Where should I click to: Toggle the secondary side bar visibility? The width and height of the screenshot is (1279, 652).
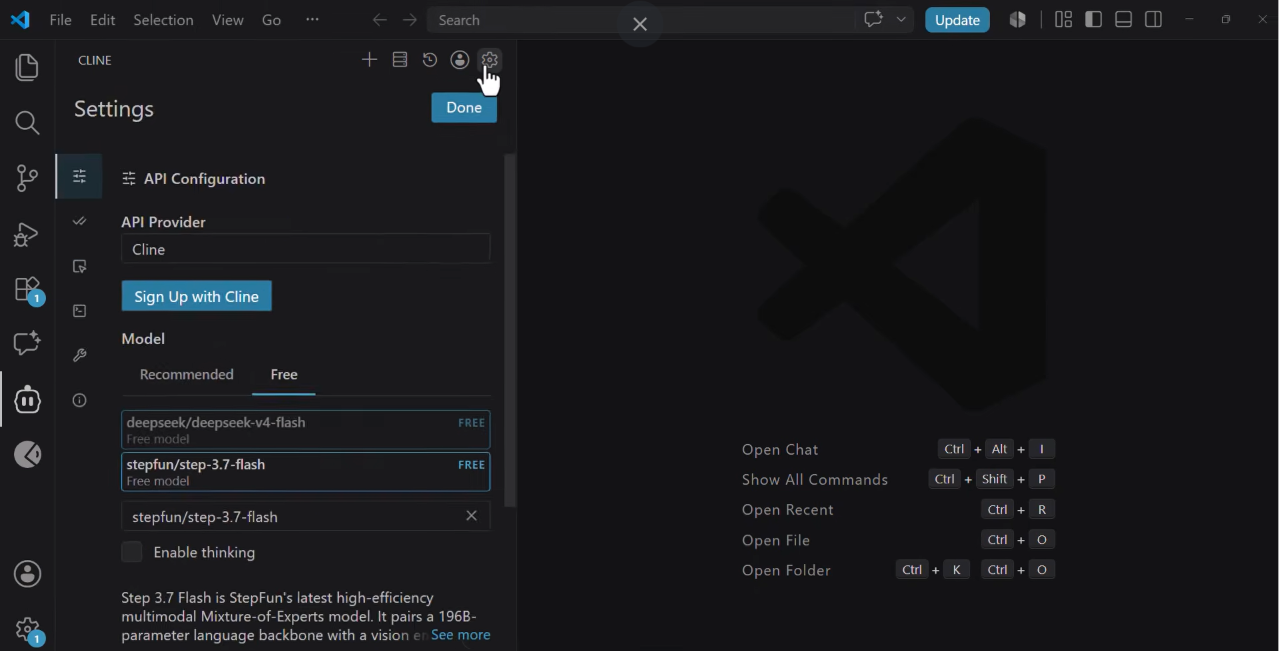(x=1153, y=20)
